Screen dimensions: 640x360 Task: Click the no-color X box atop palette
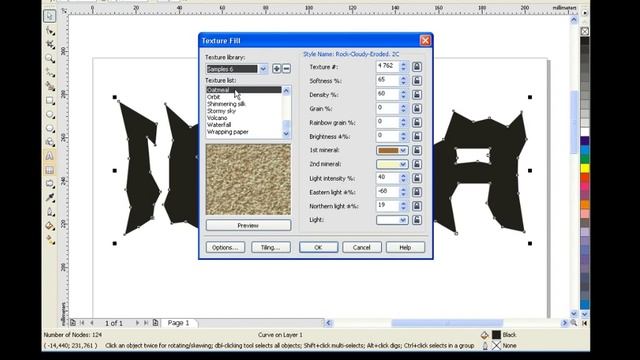tap(584, 31)
